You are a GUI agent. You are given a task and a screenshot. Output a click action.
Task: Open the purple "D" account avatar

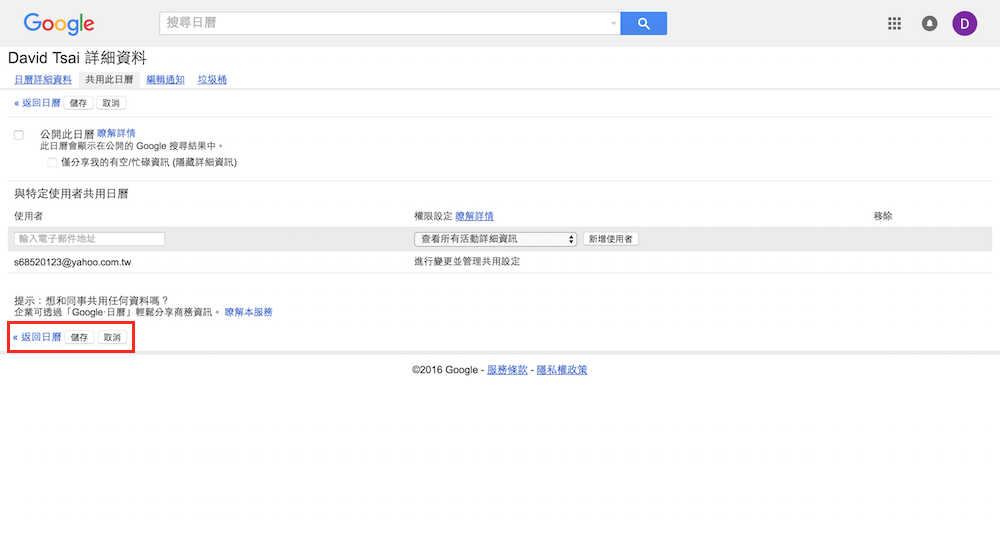pos(964,24)
